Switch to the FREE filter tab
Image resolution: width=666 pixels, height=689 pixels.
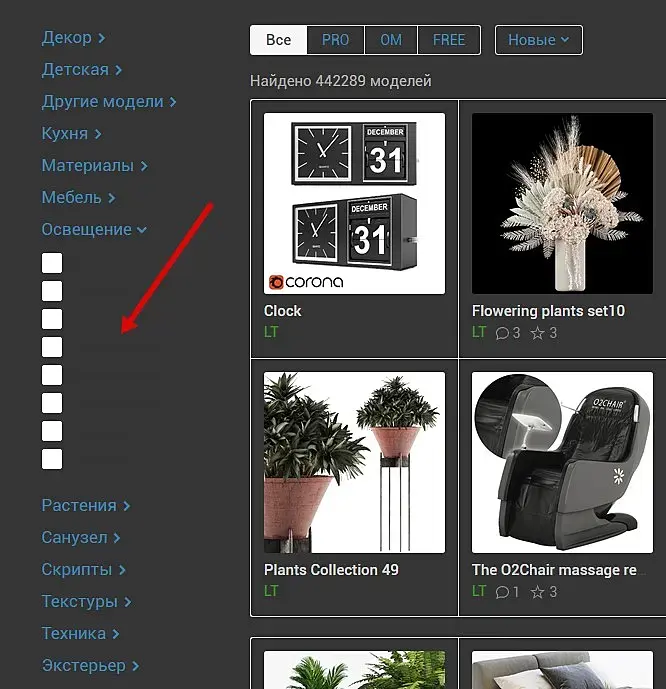point(449,40)
